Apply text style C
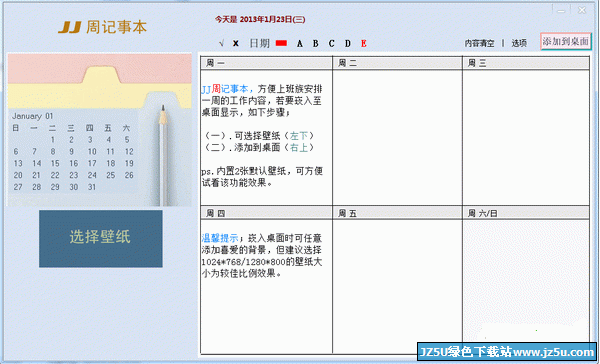This screenshot has height=364, width=600. coord(331,43)
